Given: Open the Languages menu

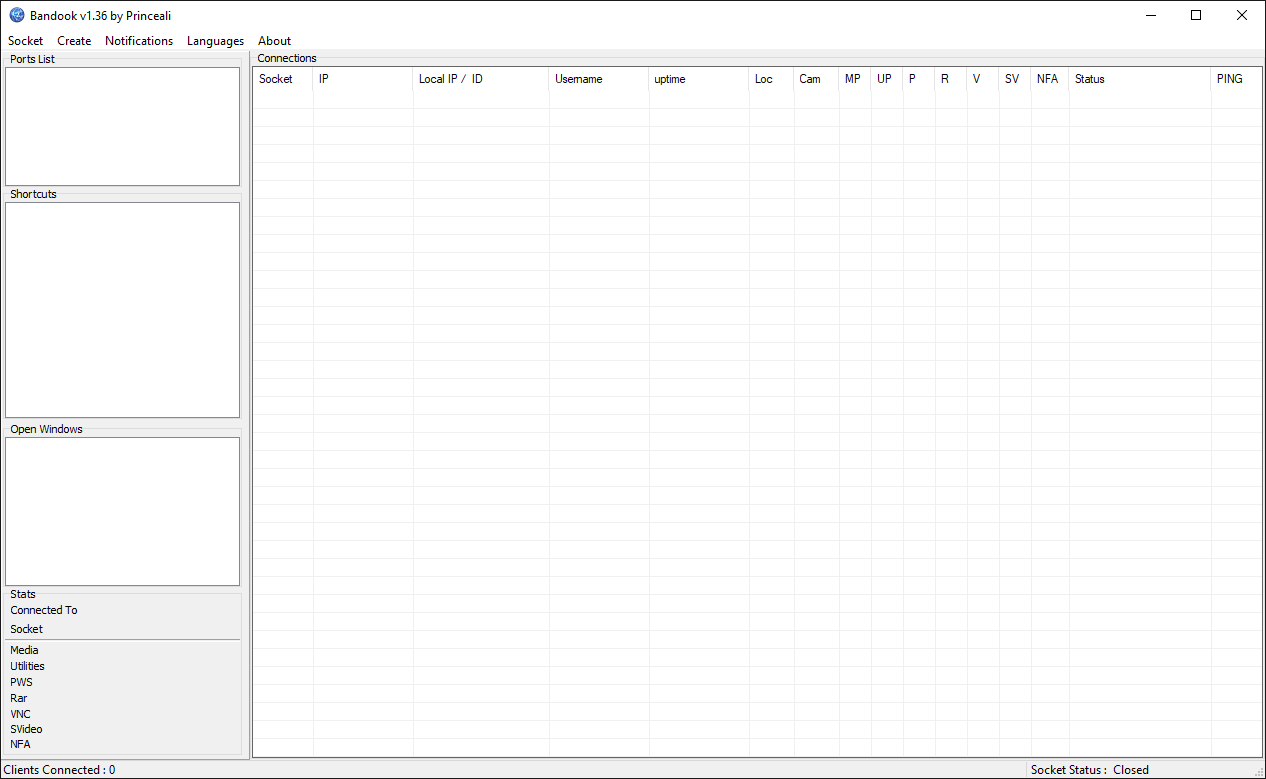Looking at the screenshot, I should click(215, 41).
